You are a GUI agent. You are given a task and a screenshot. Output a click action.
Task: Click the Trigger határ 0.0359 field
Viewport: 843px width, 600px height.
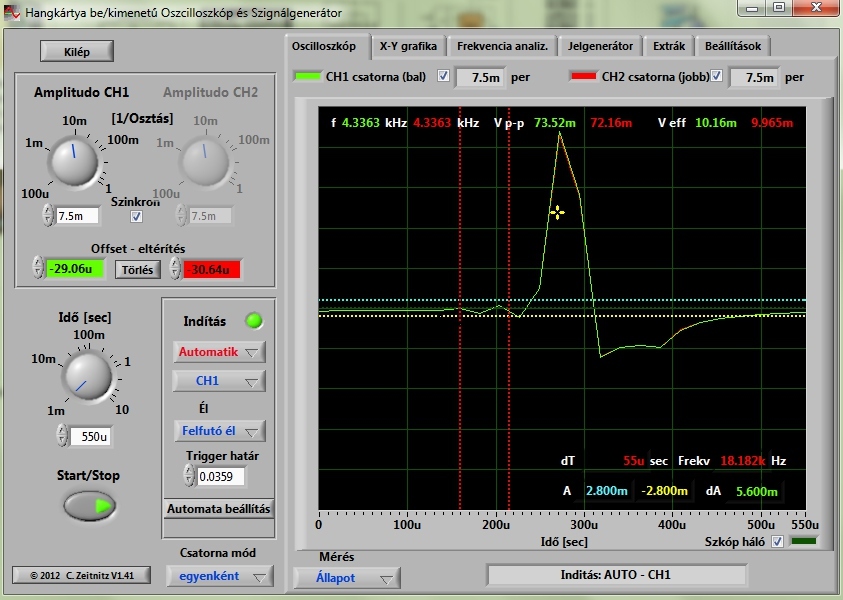point(220,476)
